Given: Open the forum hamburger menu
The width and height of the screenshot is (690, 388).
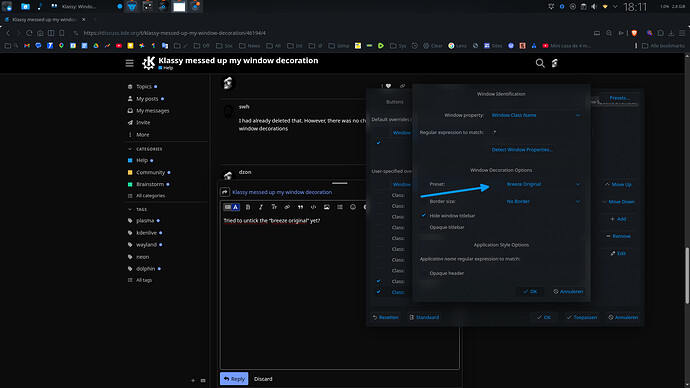Looking at the screenshot, I should [129, 63].
